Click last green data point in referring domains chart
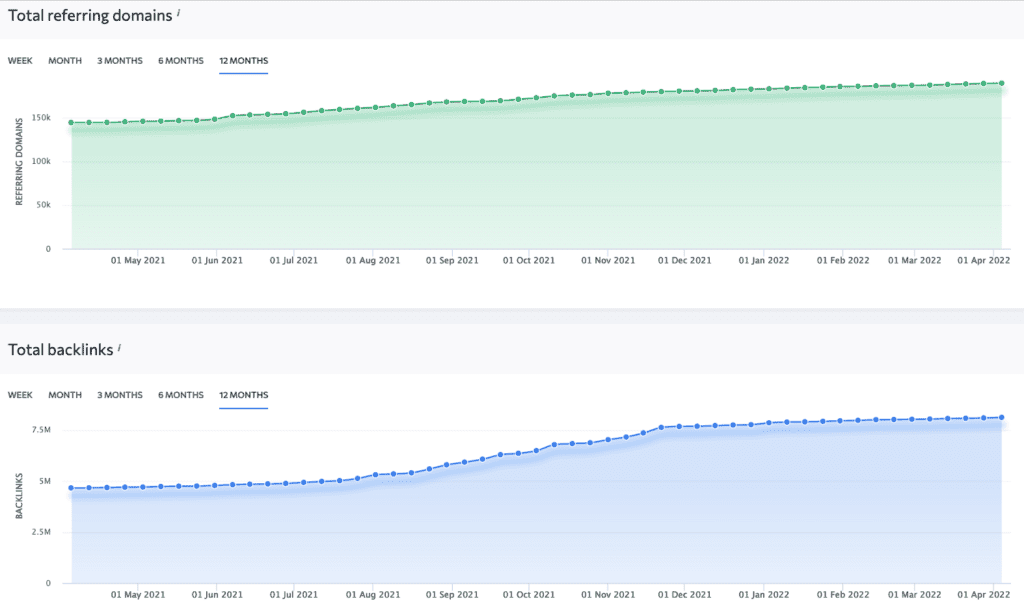 [x=1001, y=83]
